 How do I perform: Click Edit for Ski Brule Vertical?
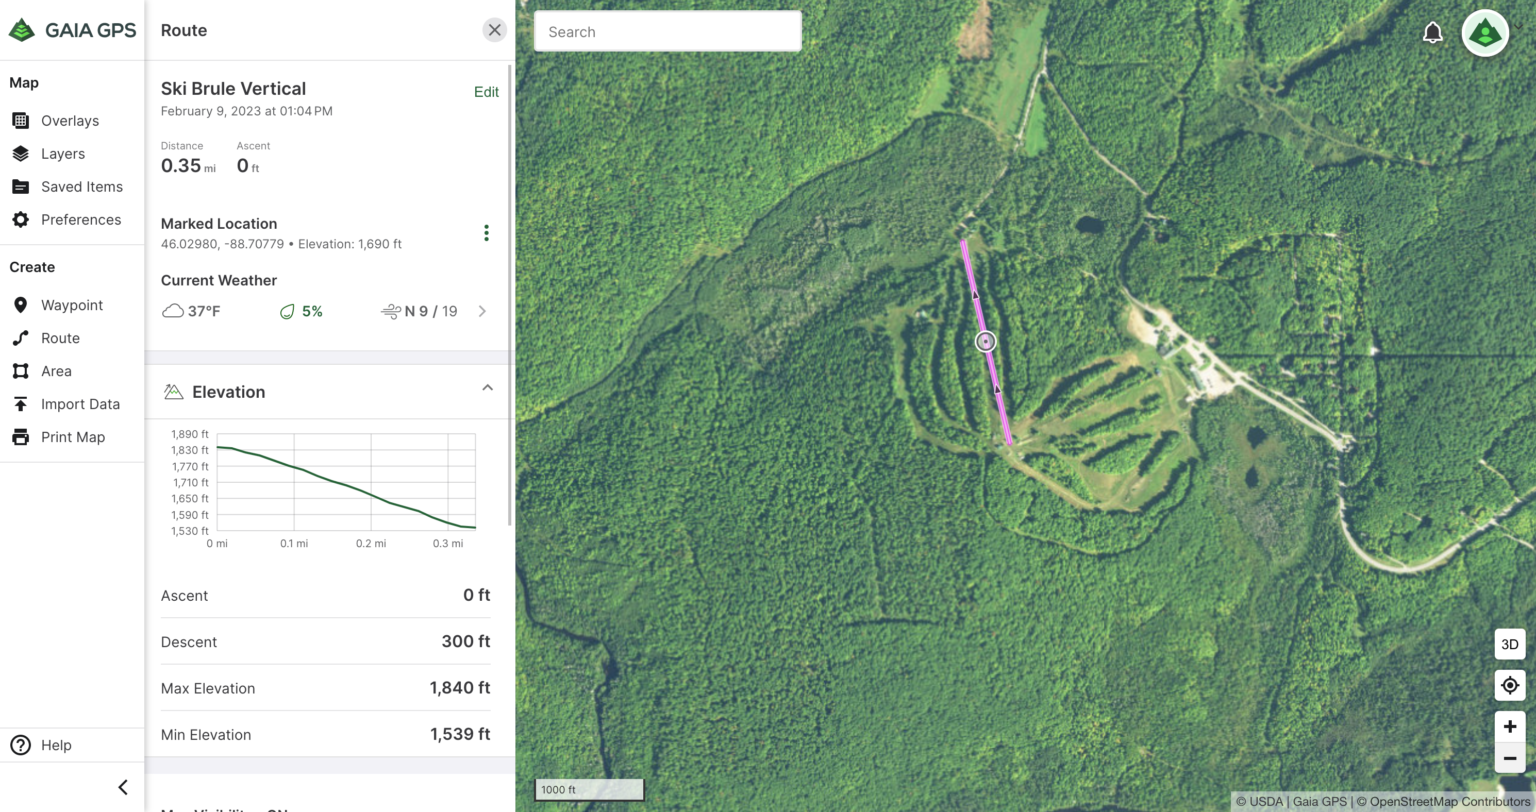pyautogui.click(x=486, y=92)
